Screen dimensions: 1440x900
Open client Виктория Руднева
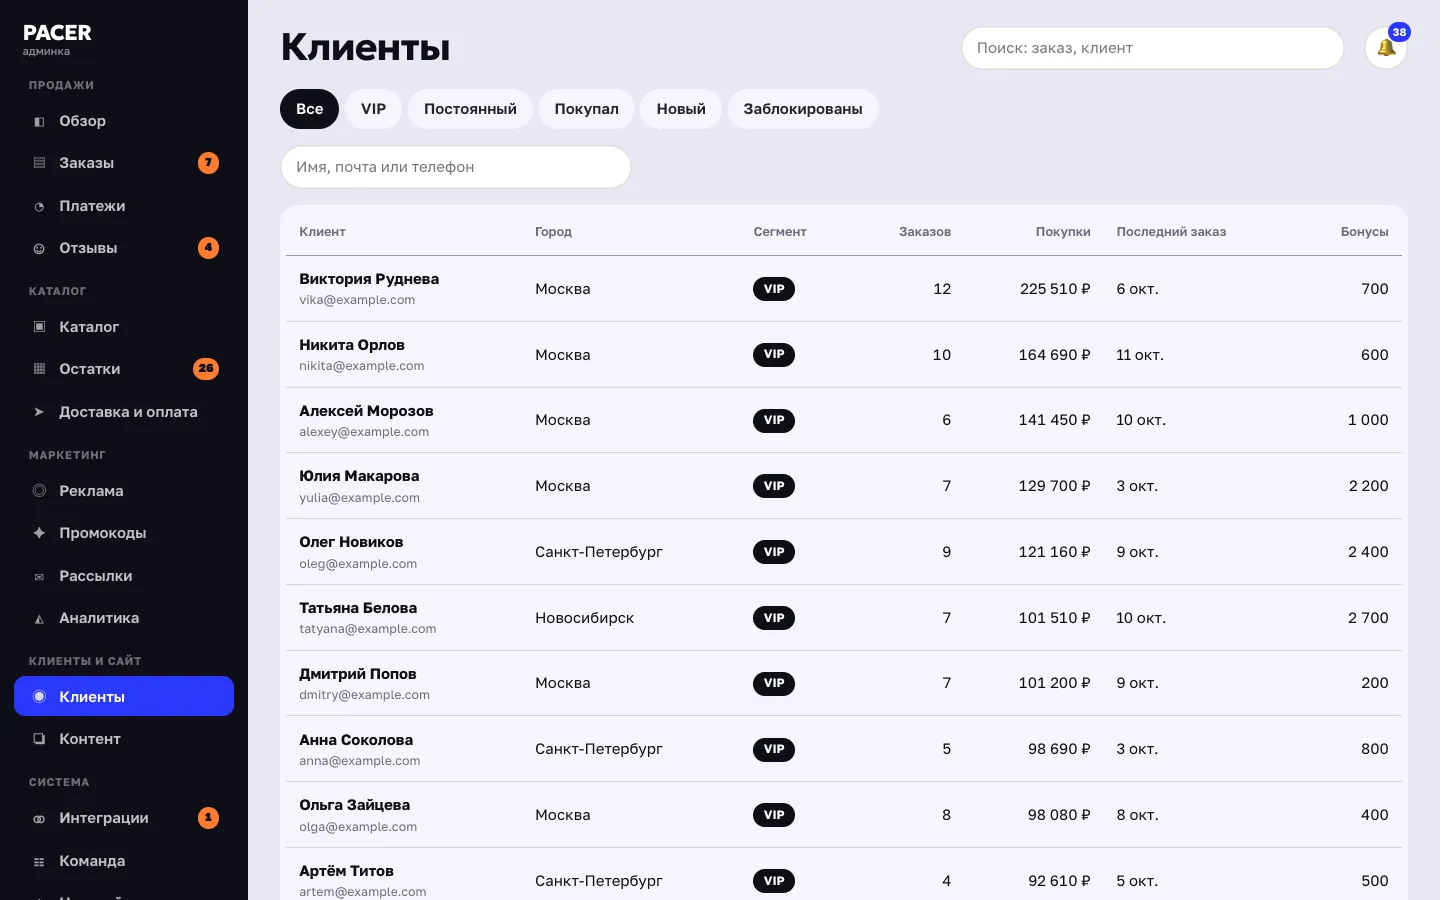click(x=369, y=279)
